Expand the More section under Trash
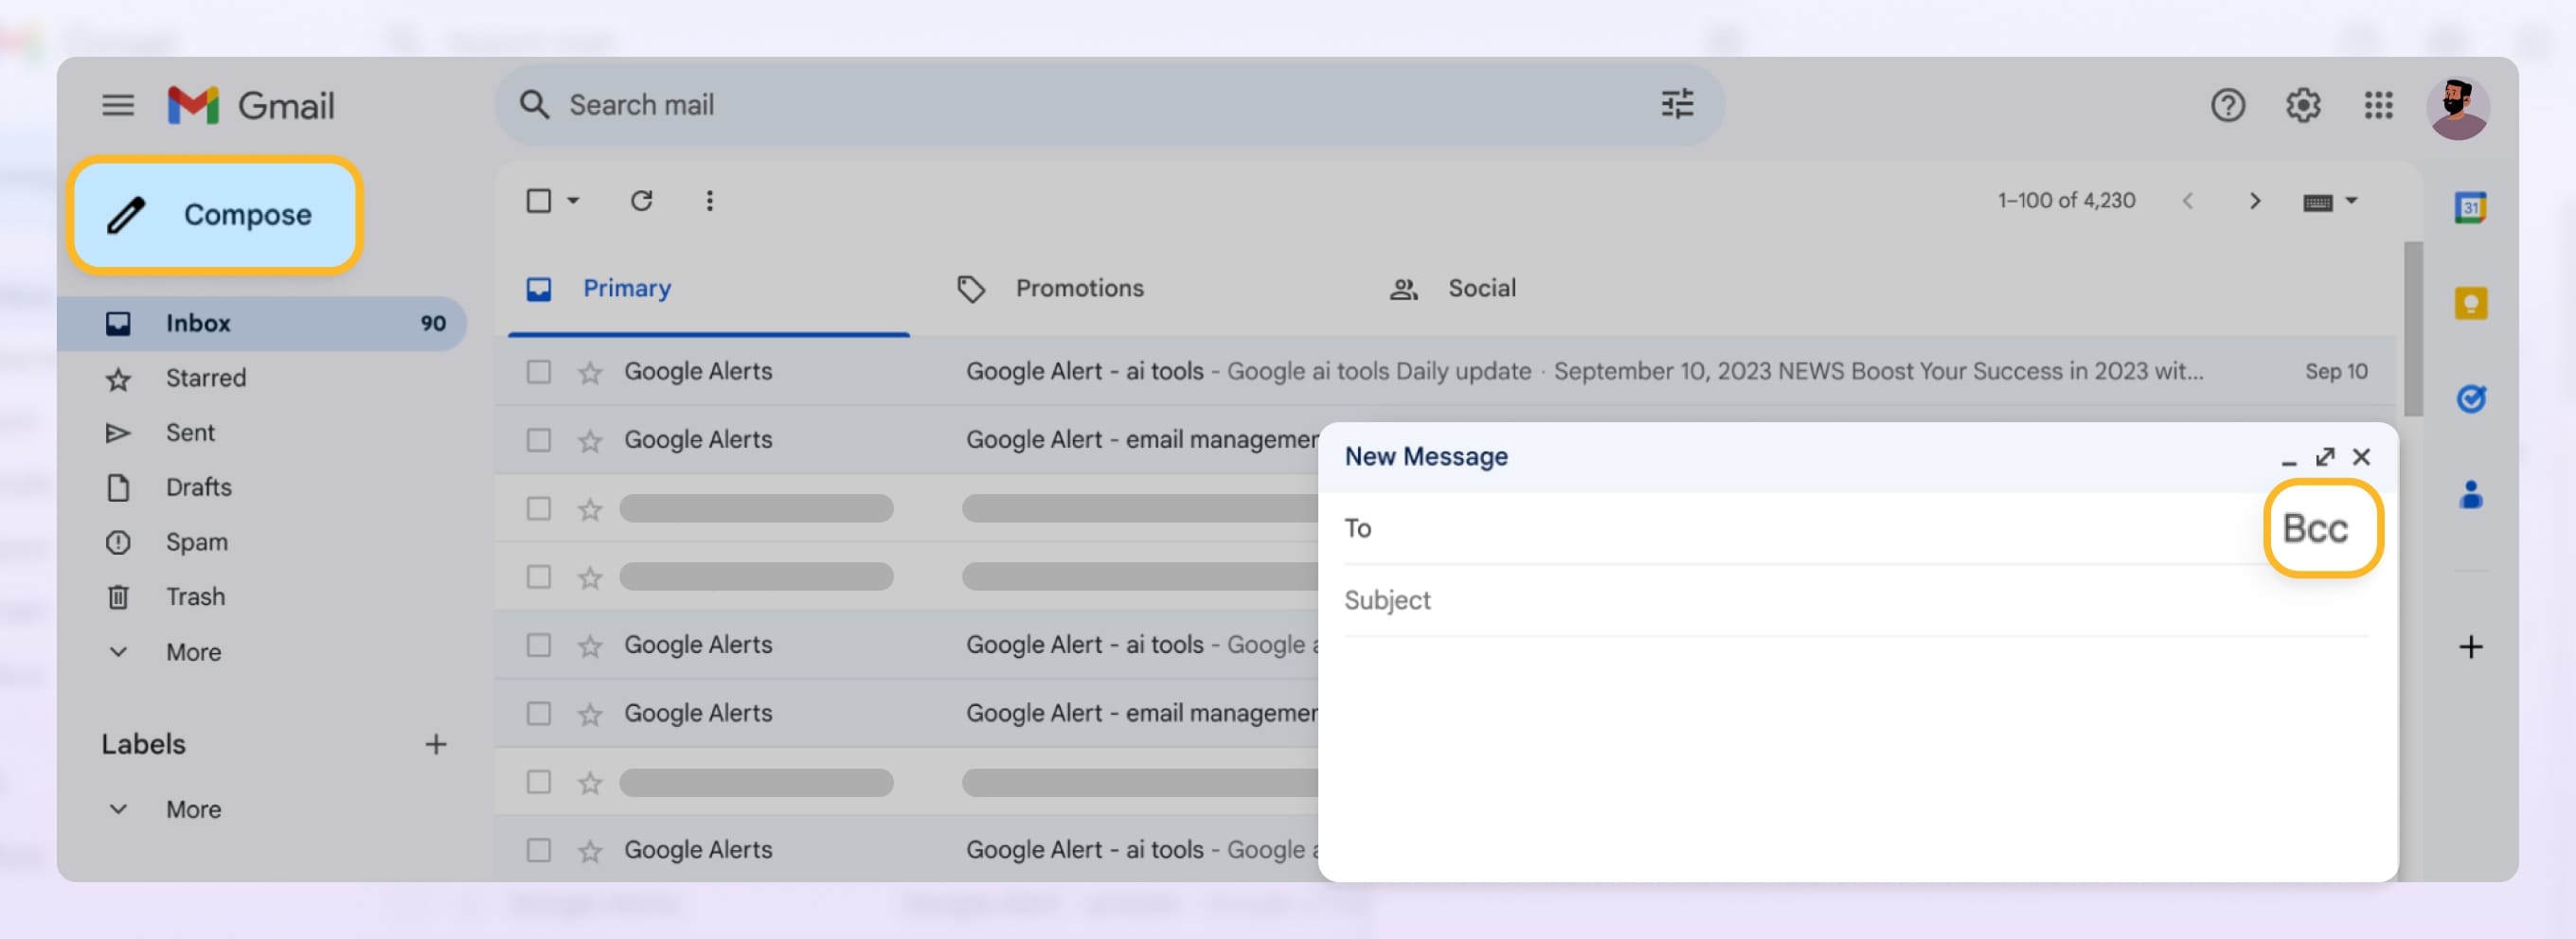 tap(192, 651)
